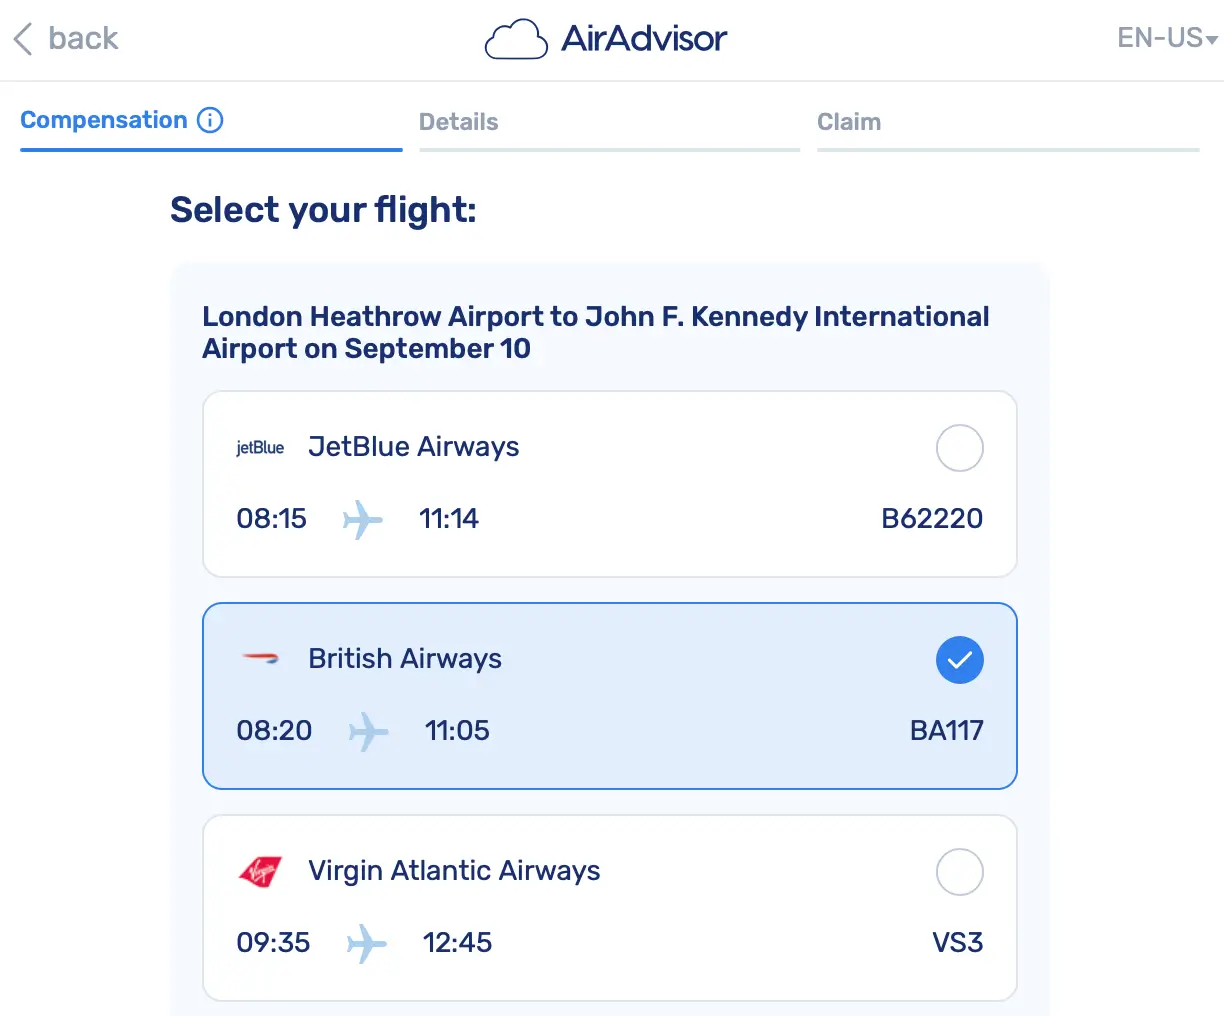Click the Compensation step label
The image size is (1224, 1016).
(104, 119)
